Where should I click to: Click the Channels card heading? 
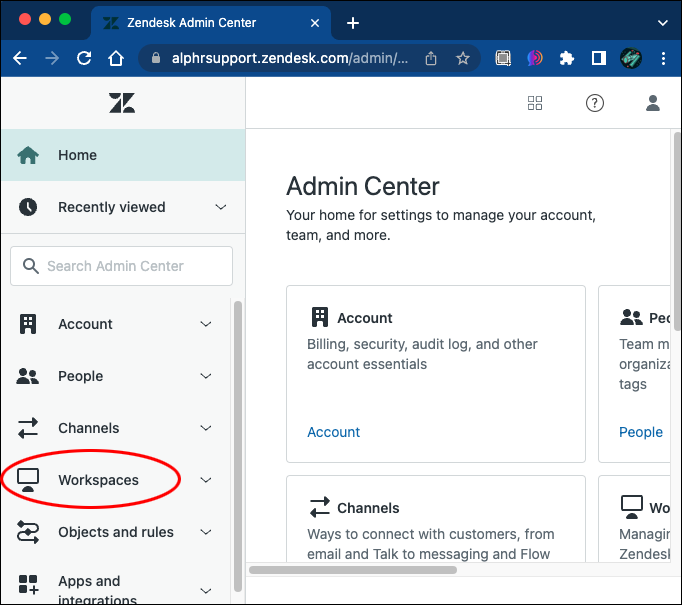[x=368, y=508]
